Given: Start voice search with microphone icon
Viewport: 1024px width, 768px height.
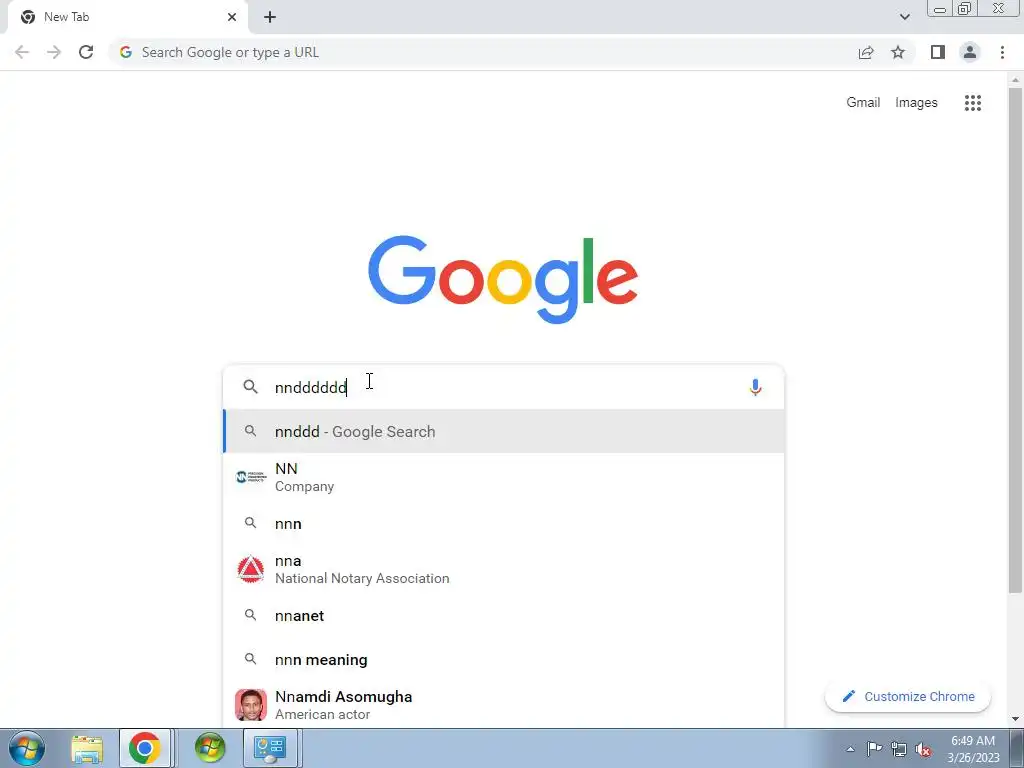Looking at the screenshot, I should [755, 387].
